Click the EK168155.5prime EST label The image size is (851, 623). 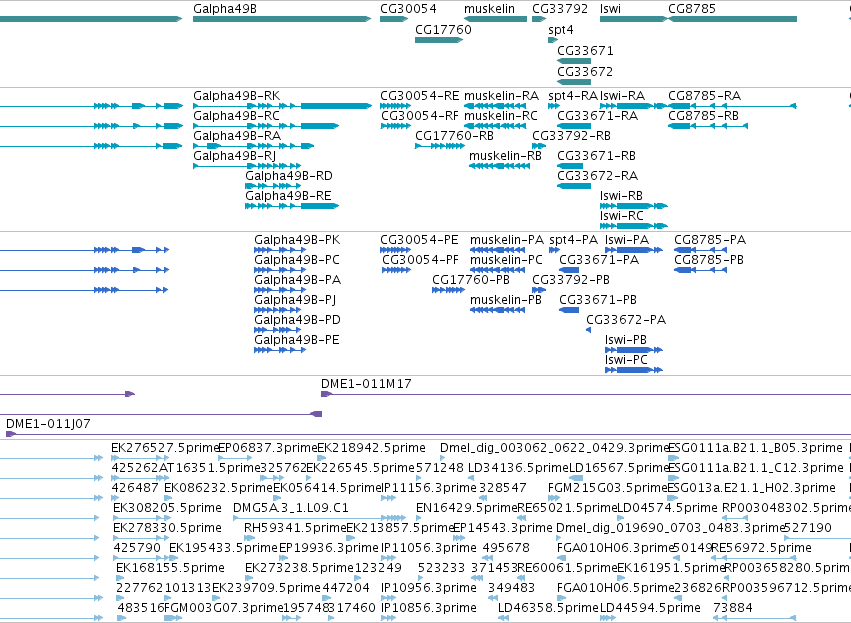coord(170,568)
